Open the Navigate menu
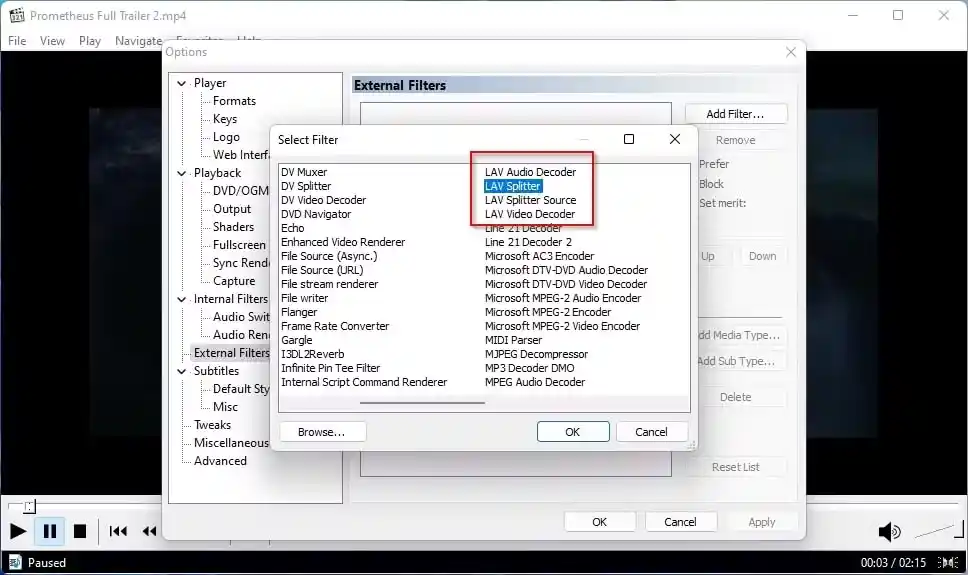The image size is (968, 575). click(x=138, y=41)
